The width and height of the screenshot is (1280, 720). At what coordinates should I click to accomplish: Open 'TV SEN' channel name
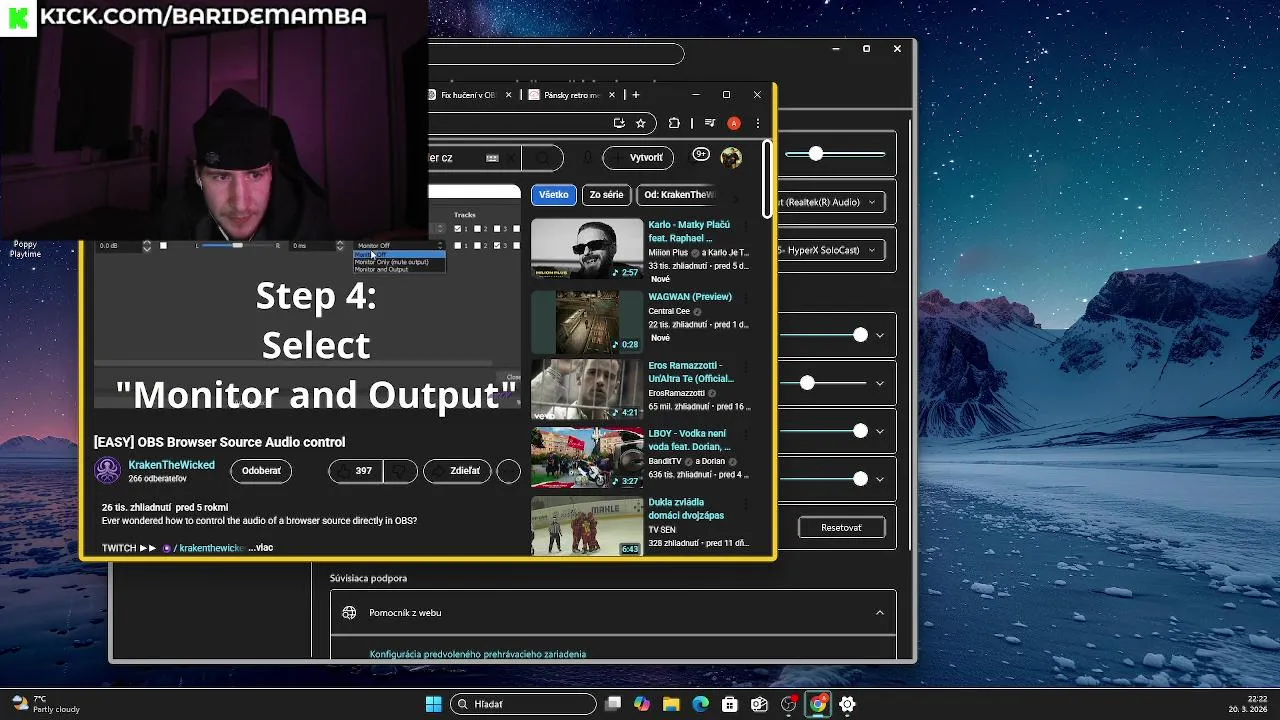coord(662,530)
